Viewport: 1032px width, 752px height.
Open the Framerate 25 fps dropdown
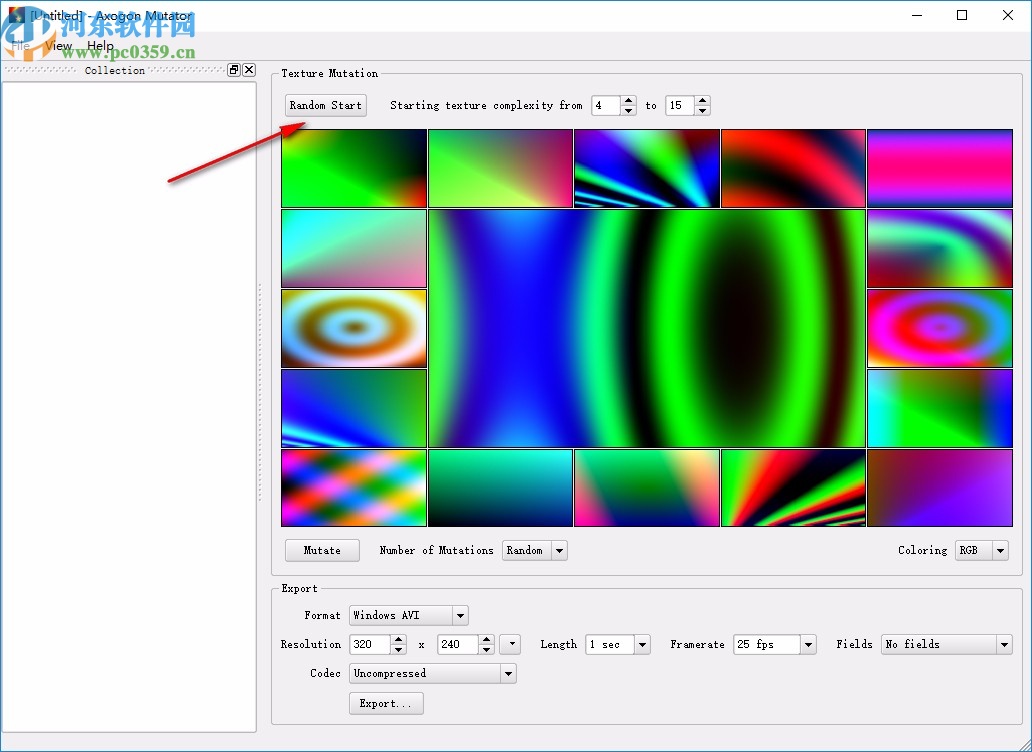tap(808, 644)
